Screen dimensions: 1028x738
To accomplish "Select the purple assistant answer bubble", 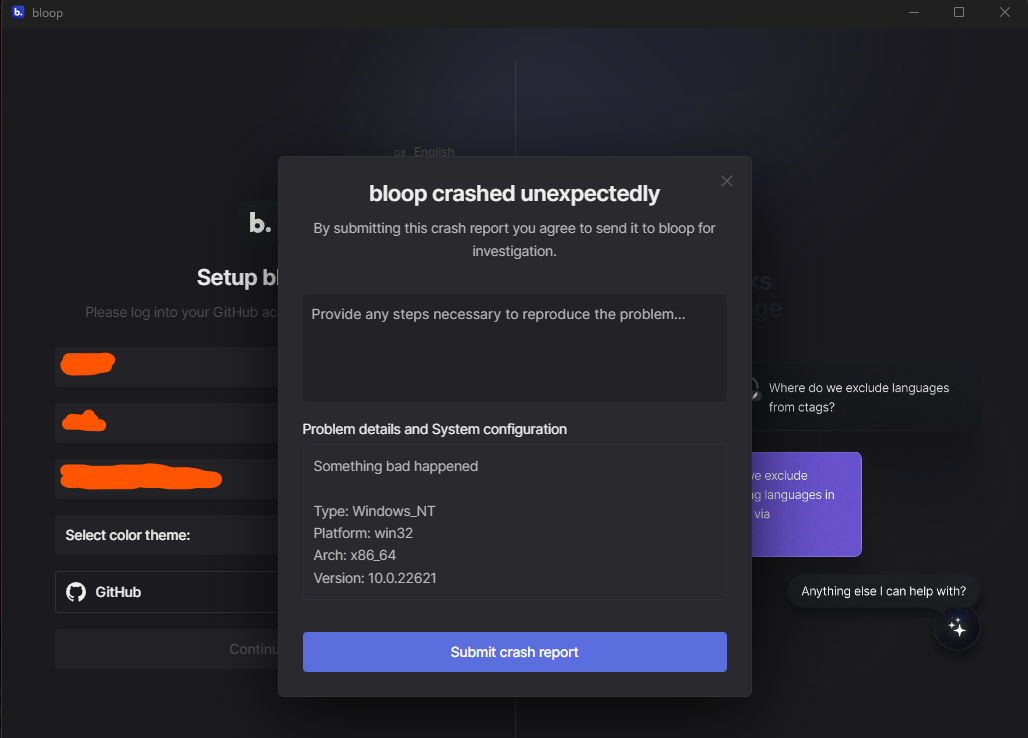I will pyautogui.click(x=806, y=504).
